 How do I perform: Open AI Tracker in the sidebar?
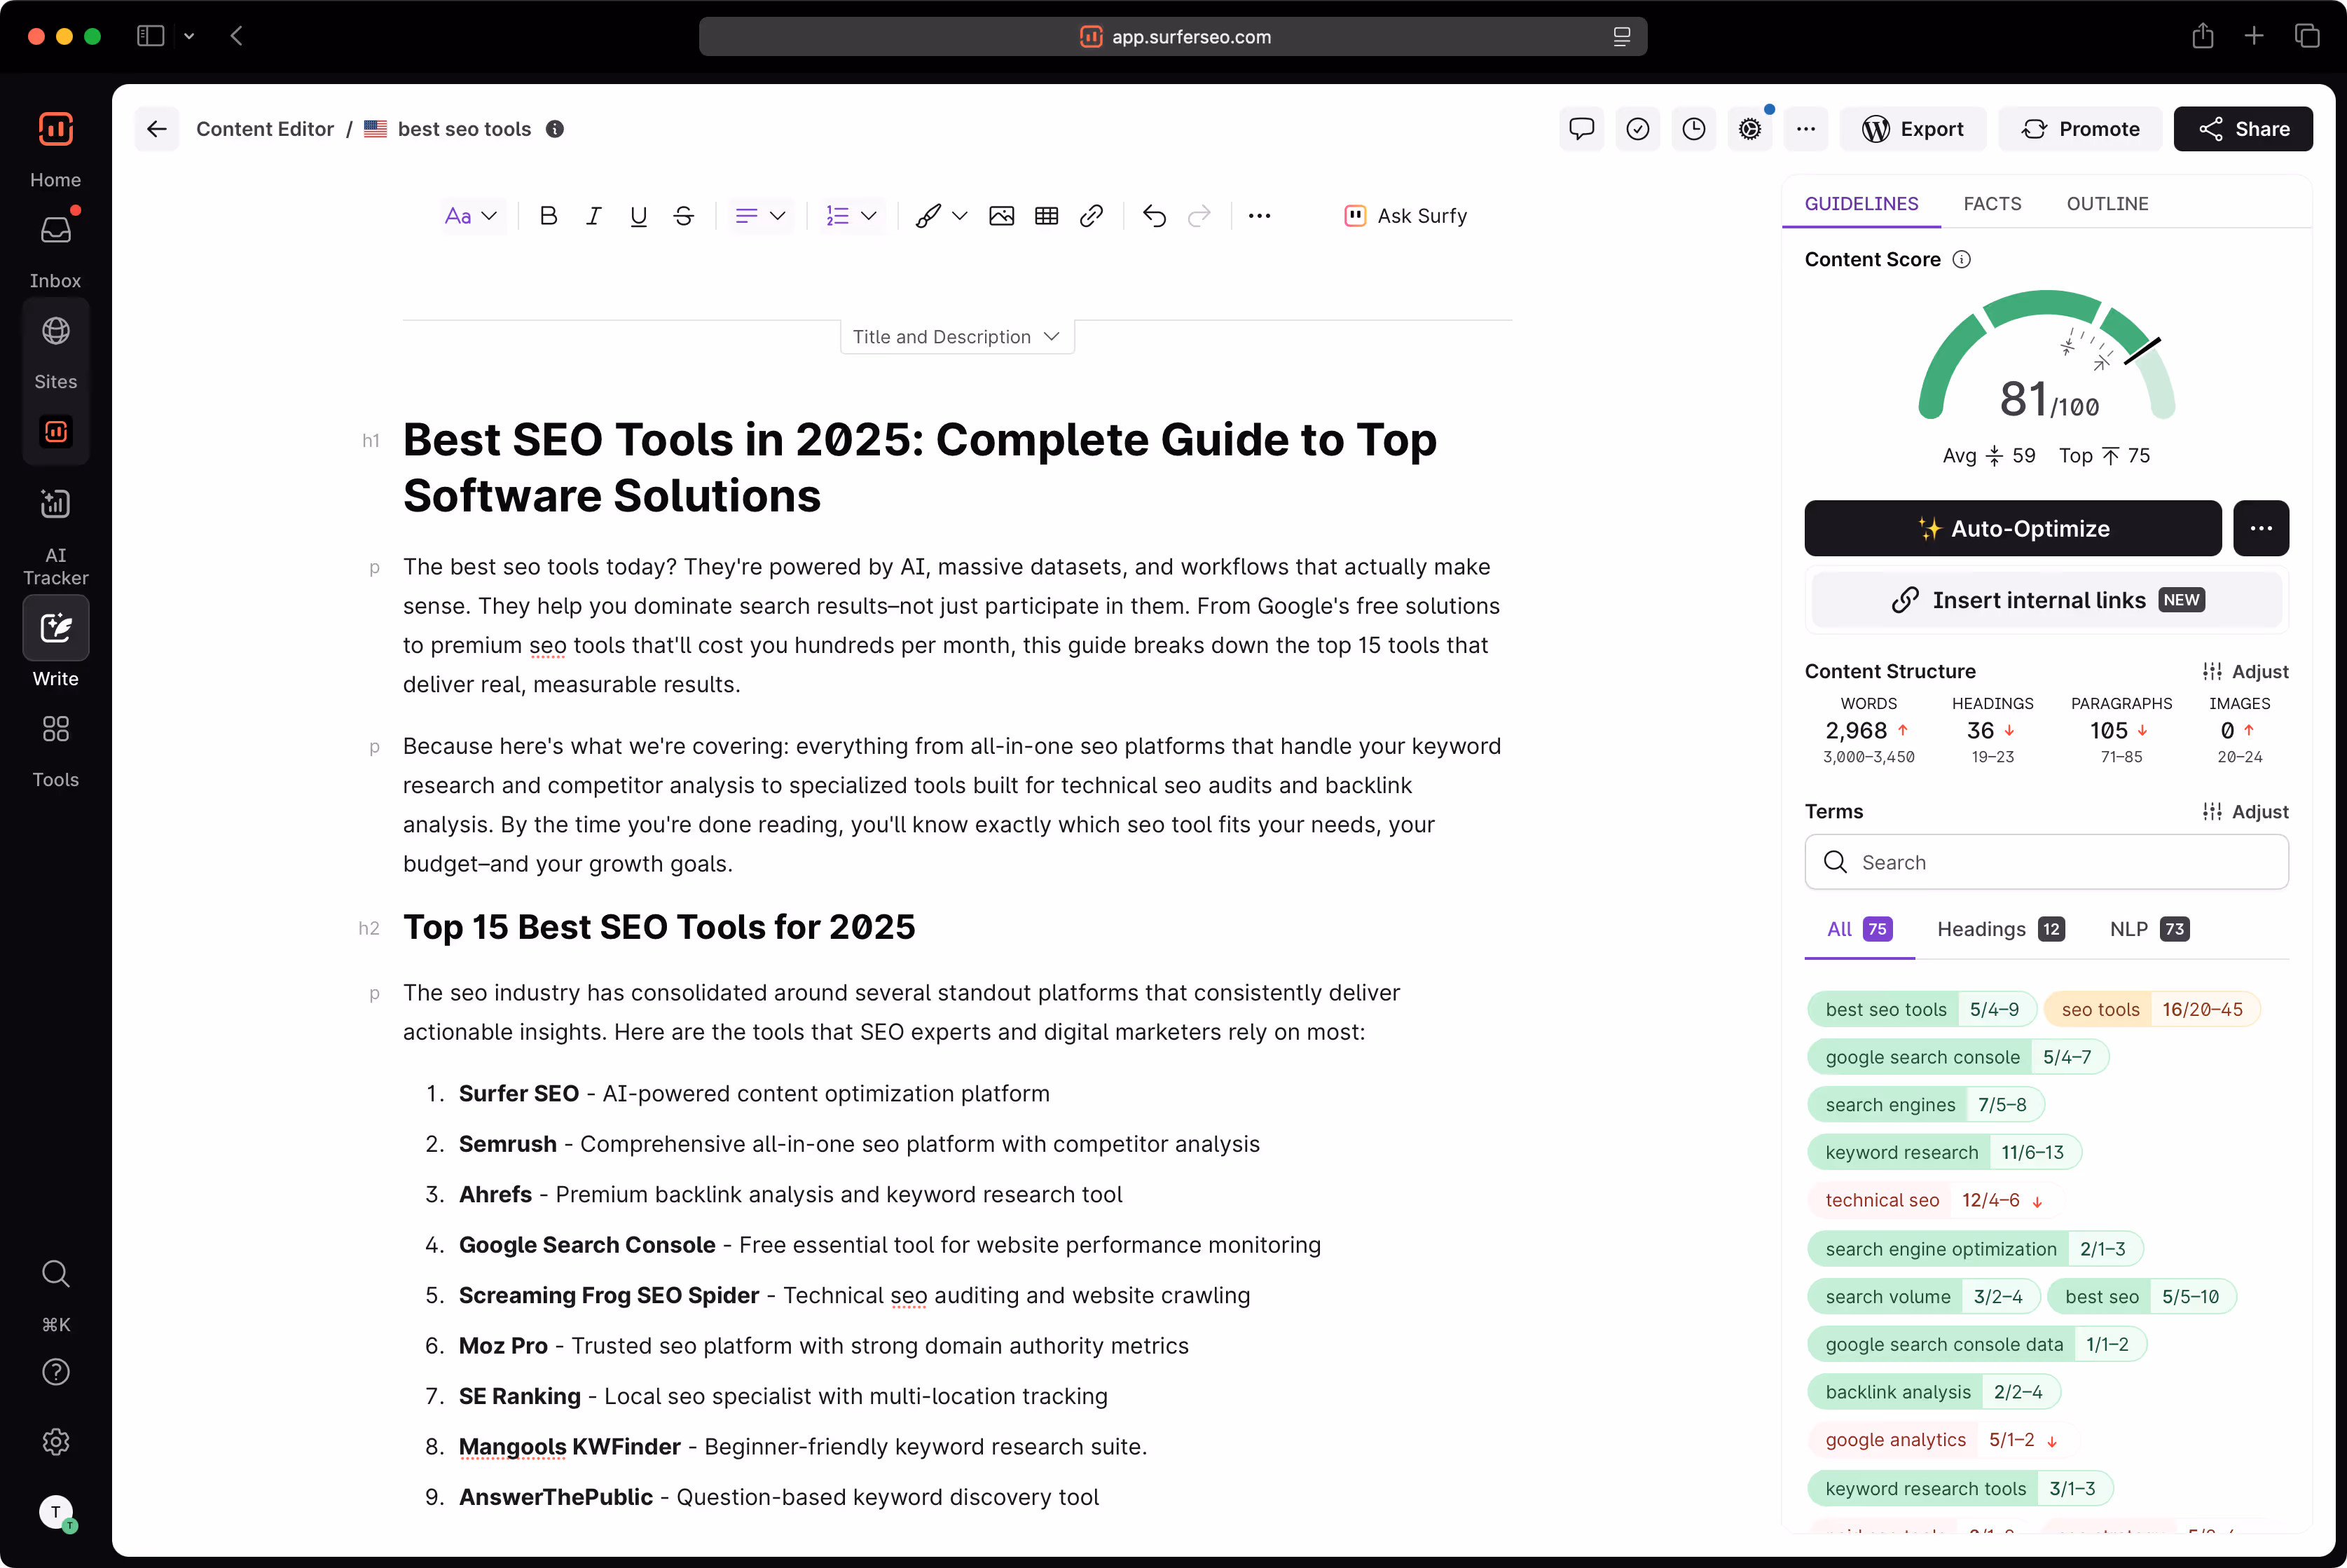tap(55, 537)
